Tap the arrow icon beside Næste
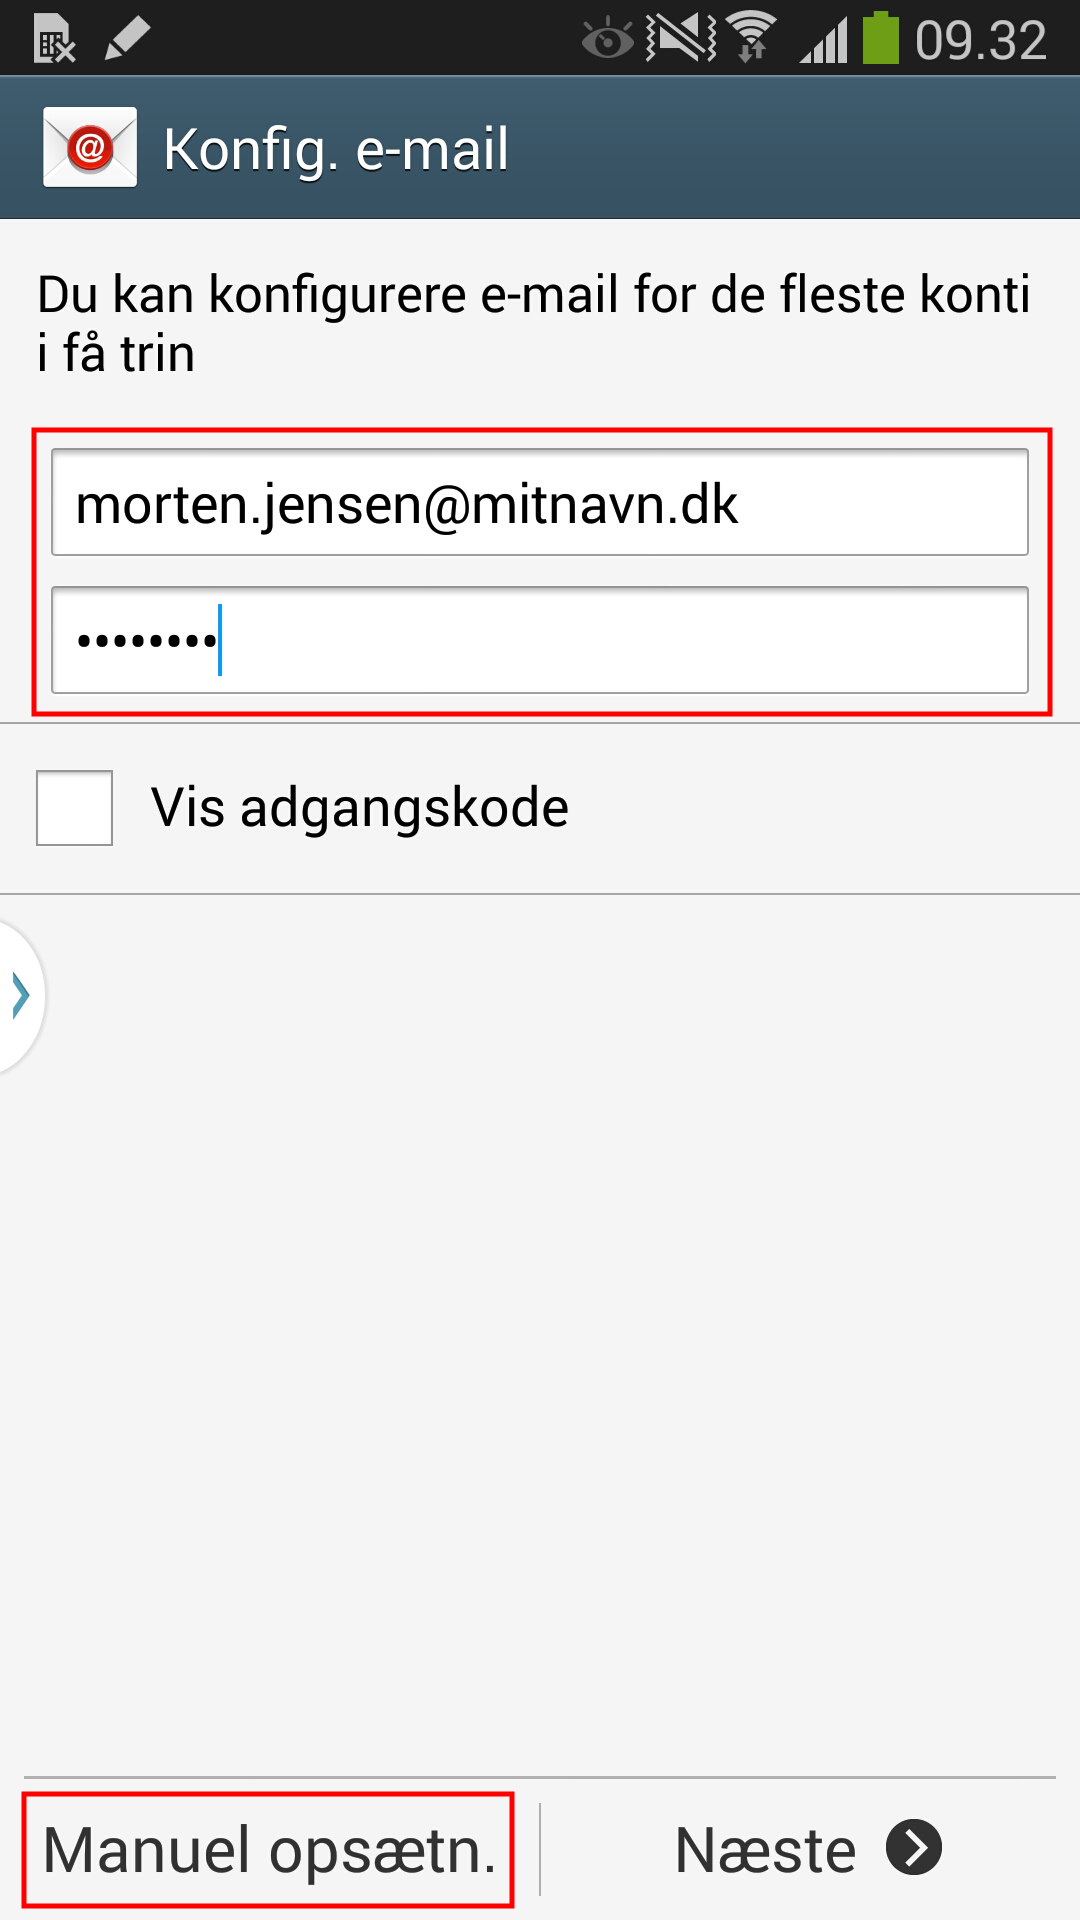1080x1920 pixels. tap(914, 1848)
